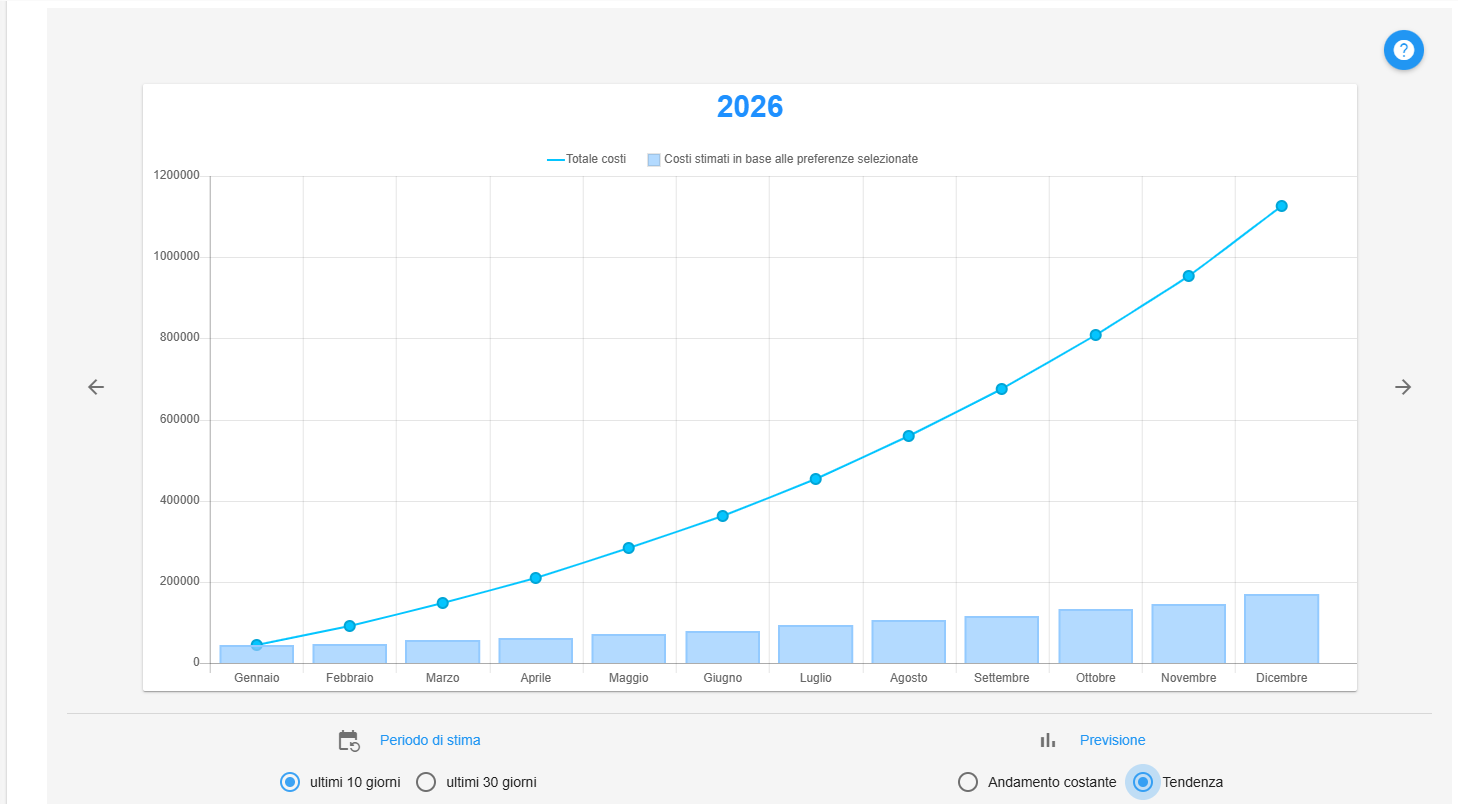Click the Dicembre data point on line
Image resolution: width=1458 pixels, height=804 pixels.
(x=1281, y=206)
